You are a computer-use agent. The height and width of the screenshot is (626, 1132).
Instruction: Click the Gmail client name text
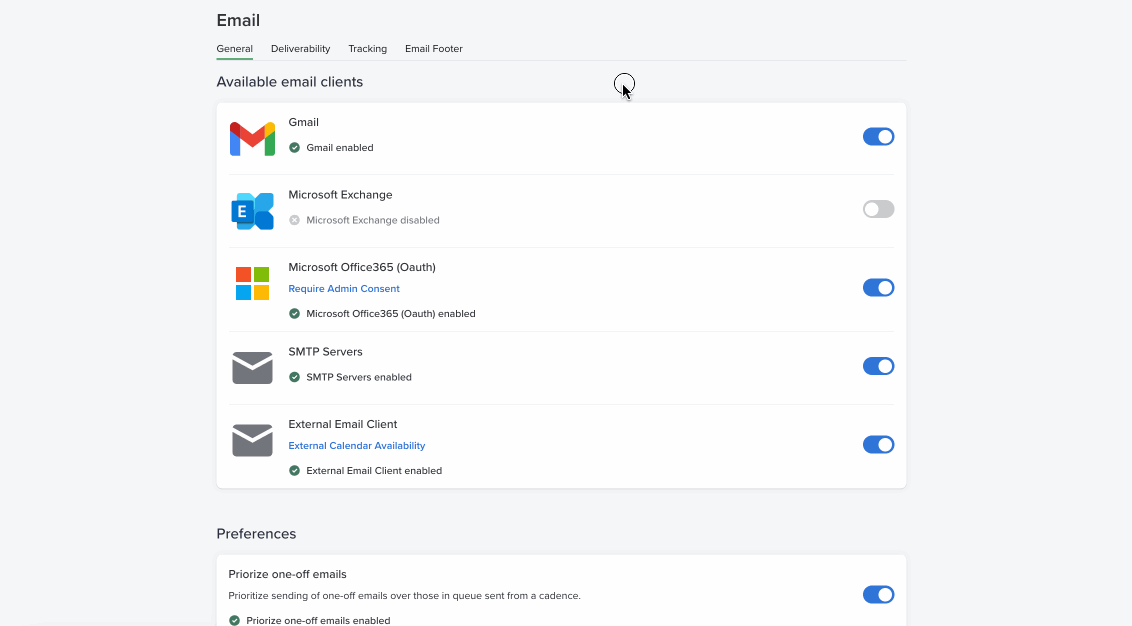point(303,122)
